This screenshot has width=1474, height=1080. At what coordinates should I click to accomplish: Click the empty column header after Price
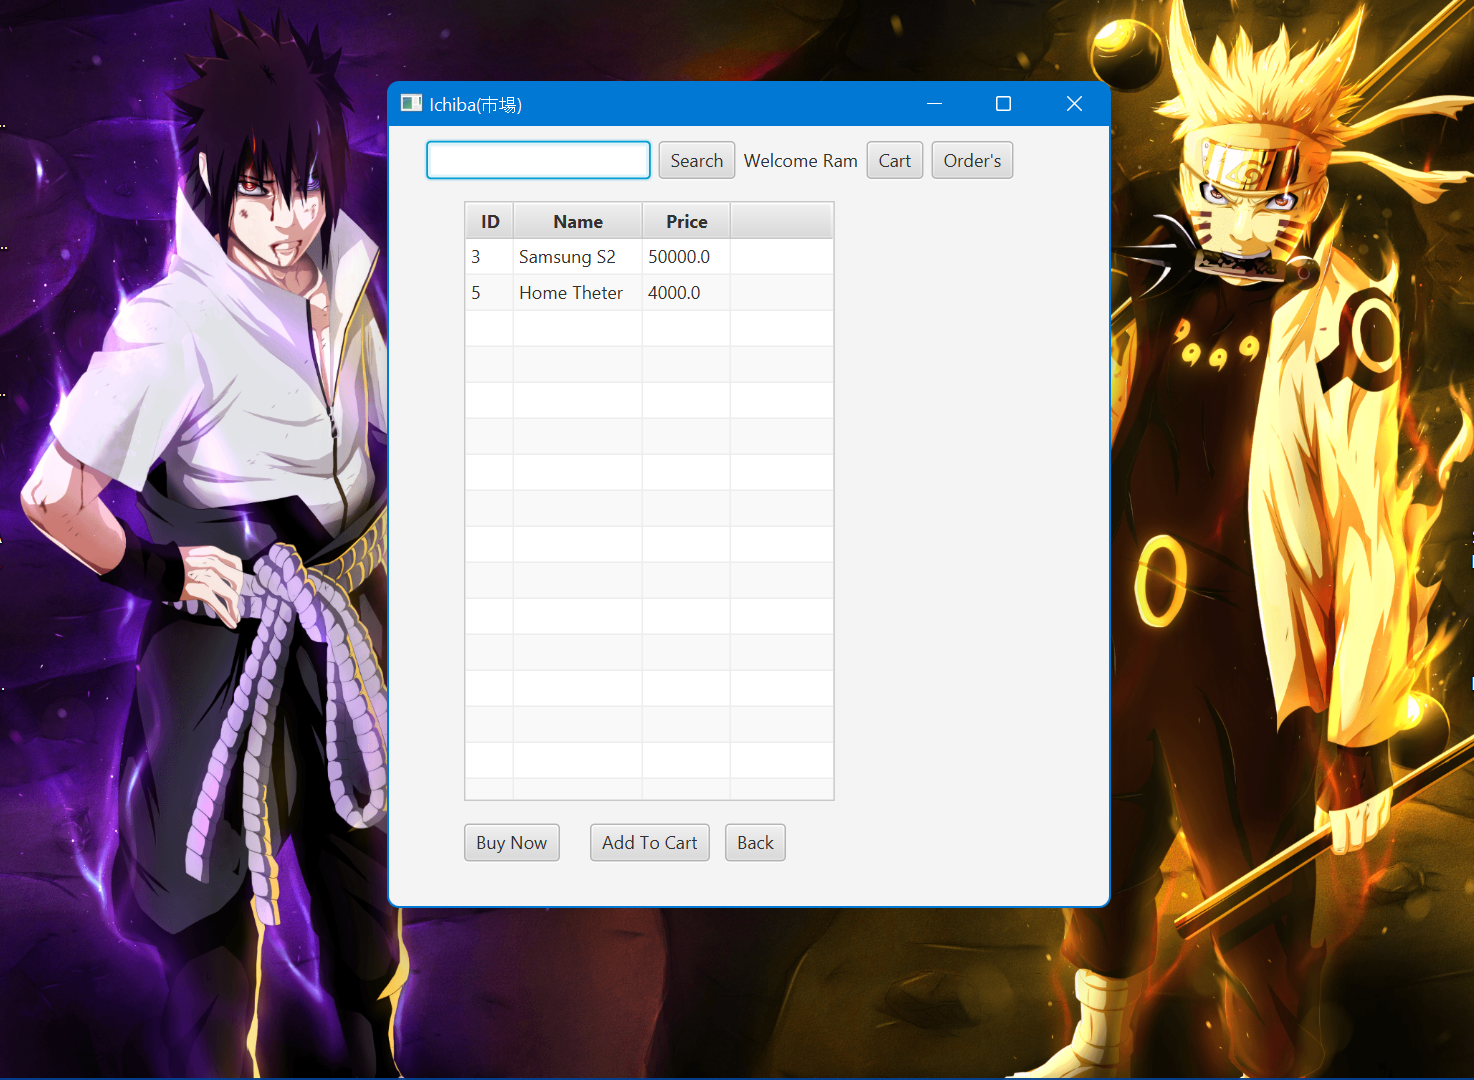781,221
